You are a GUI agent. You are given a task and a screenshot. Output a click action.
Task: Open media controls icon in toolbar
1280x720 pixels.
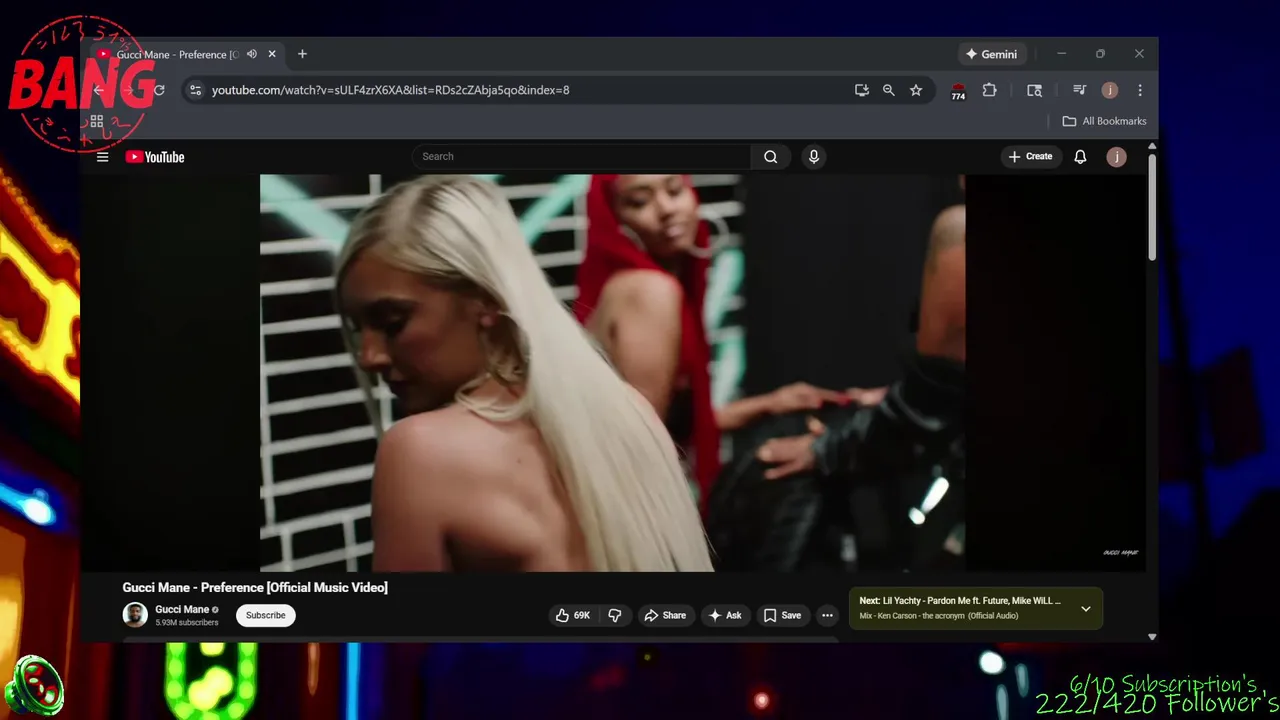coord(1079,90)
